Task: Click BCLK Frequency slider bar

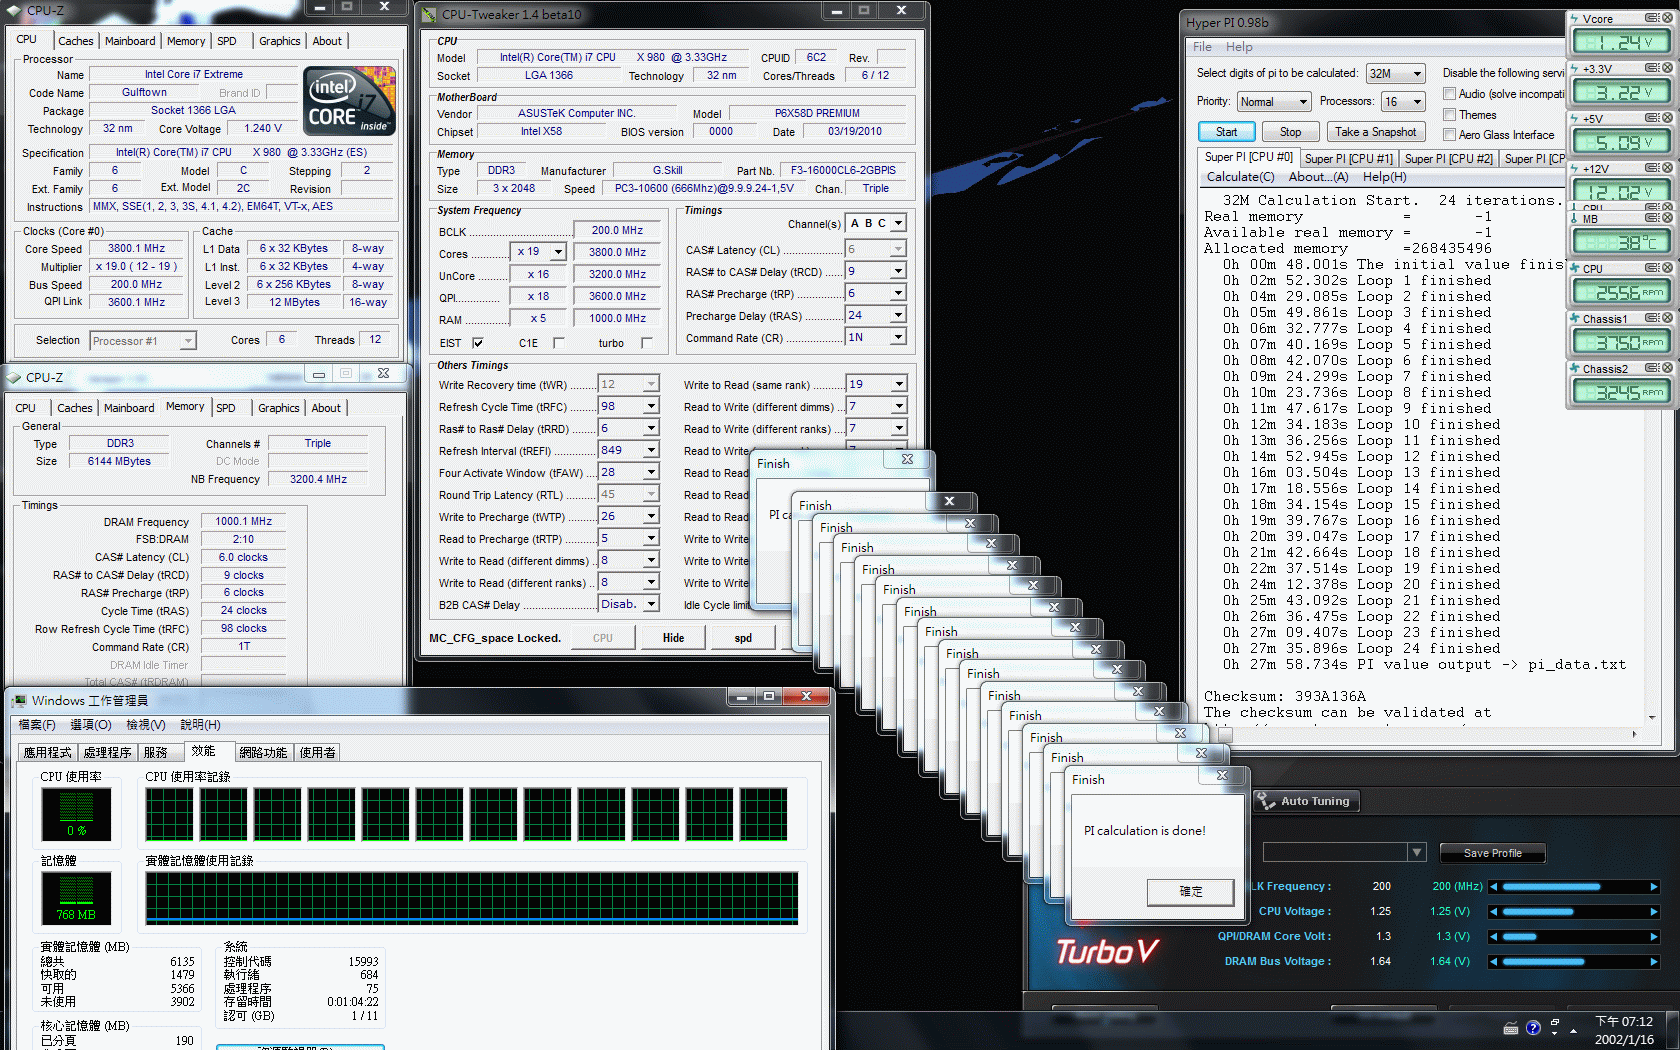Action: click(x=1573, y=887)
